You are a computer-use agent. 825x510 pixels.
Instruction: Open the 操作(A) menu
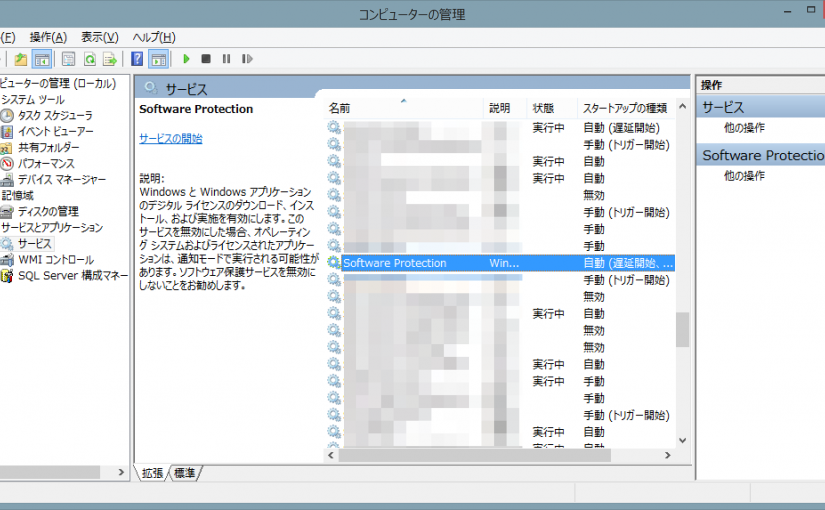pyautogui.click(x=48, y=37)
